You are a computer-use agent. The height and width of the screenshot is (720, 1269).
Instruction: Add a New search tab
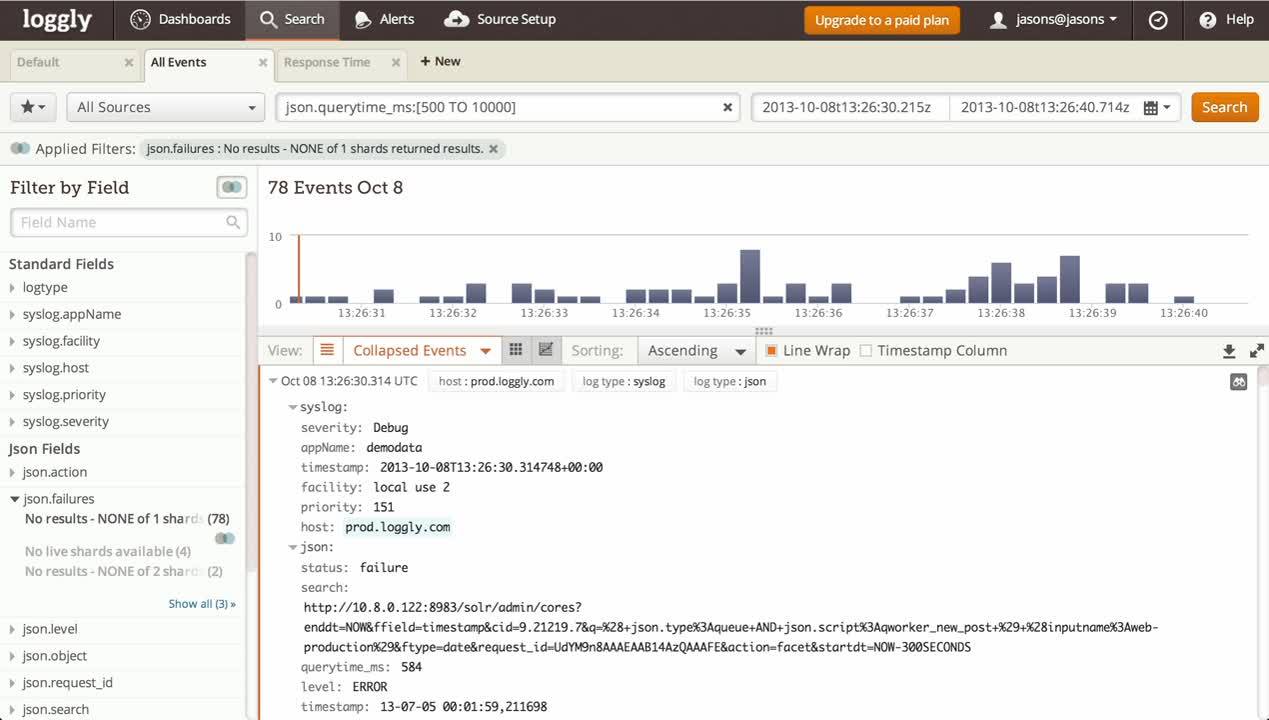440,61
